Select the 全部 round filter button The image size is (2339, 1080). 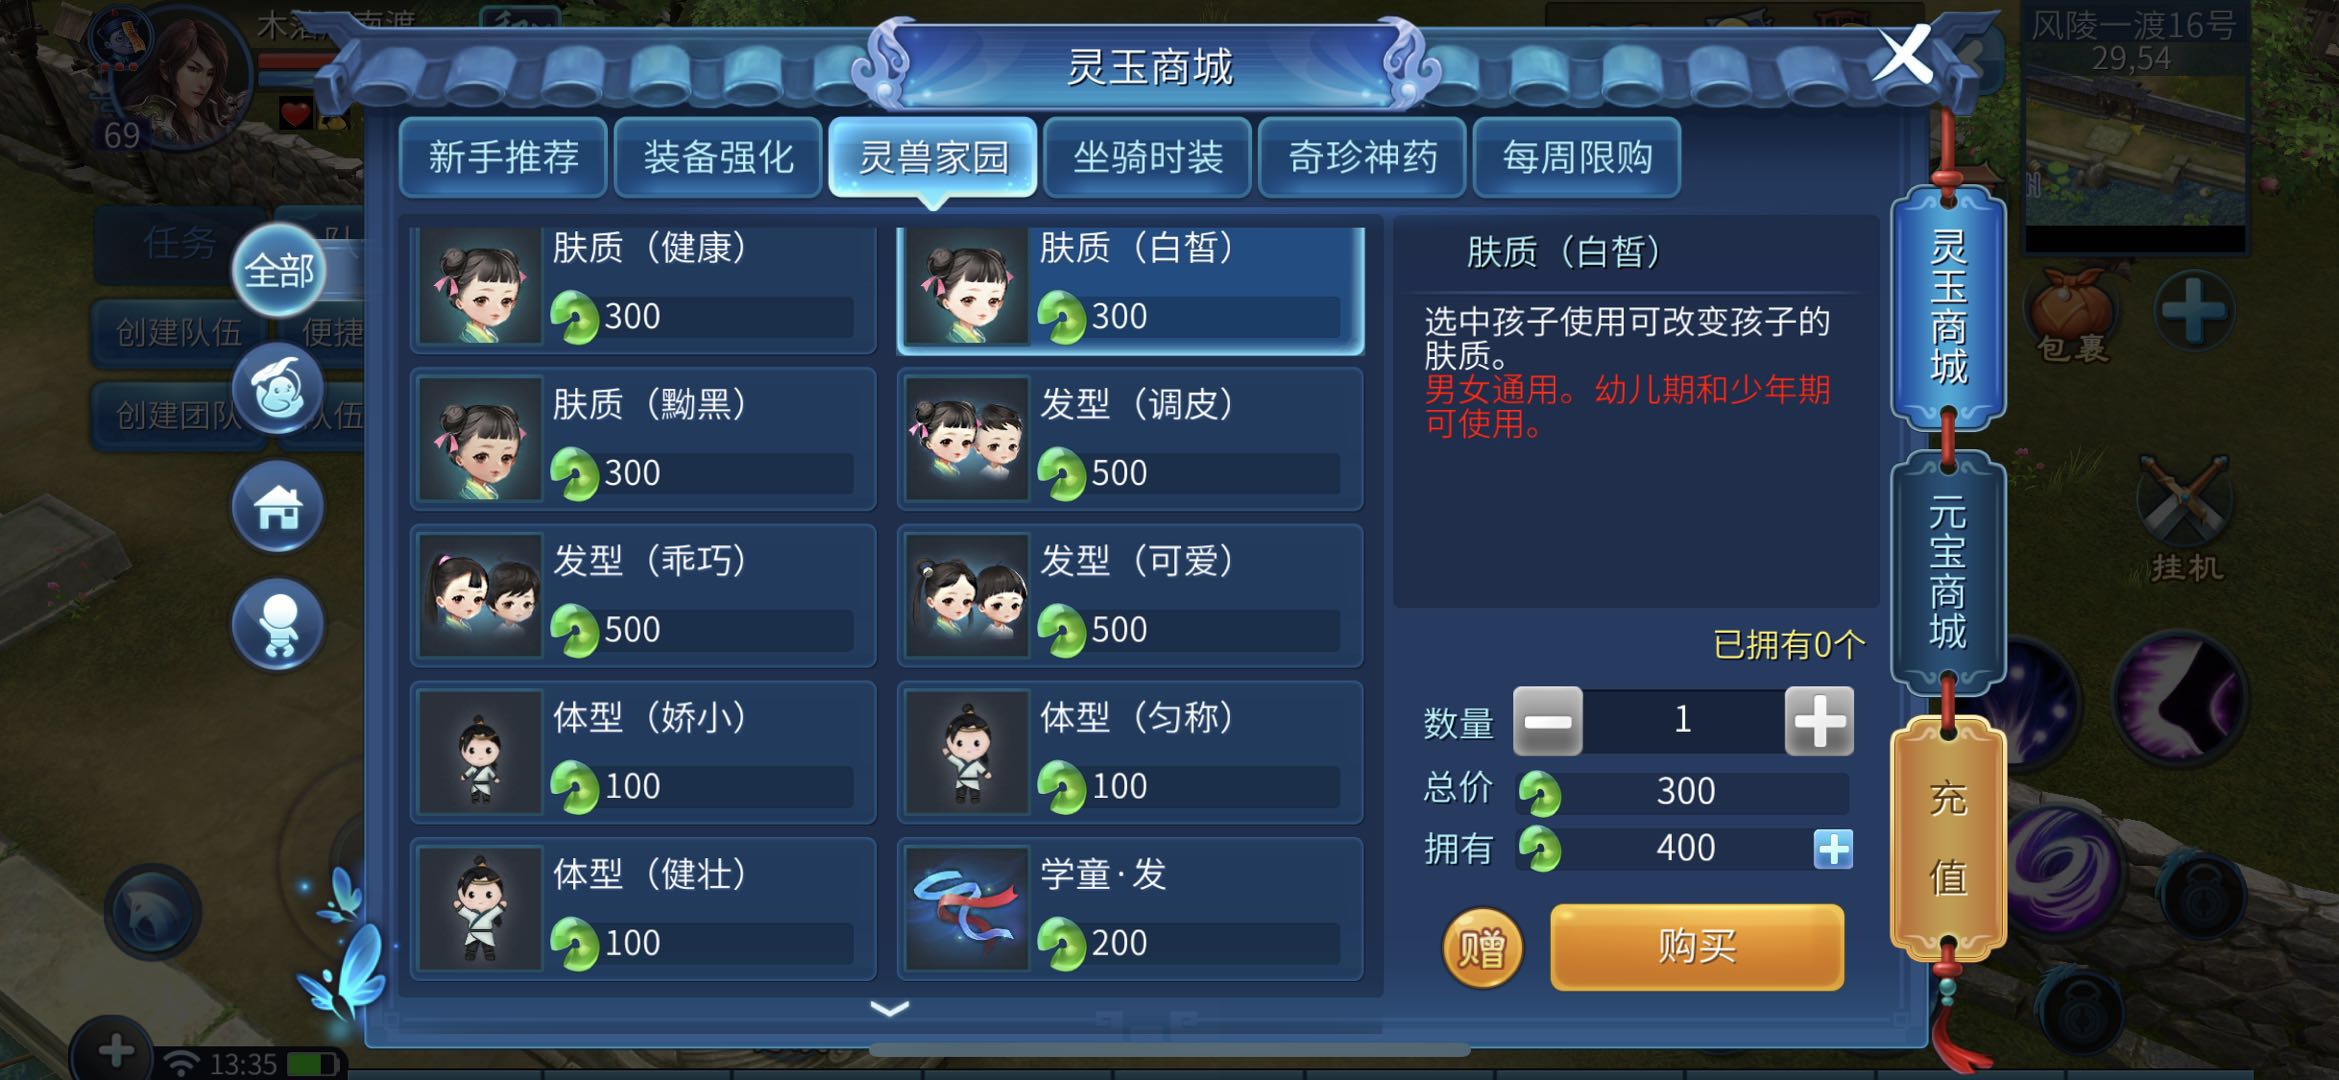(279, 271)
